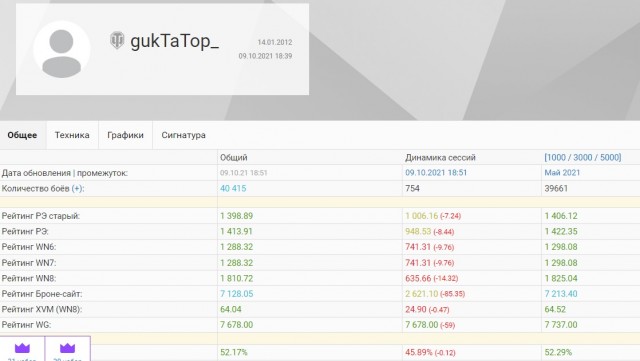Click the 948.53 session РЭ value
This screenshot has height=361, width=640.
click(x=418, y=232)
